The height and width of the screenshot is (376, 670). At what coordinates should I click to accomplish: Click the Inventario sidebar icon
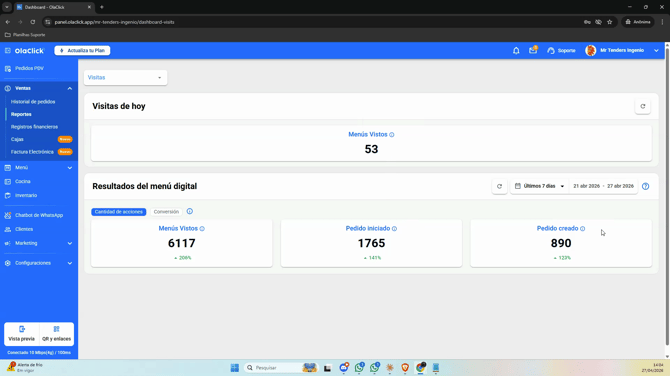coord(8,195)
